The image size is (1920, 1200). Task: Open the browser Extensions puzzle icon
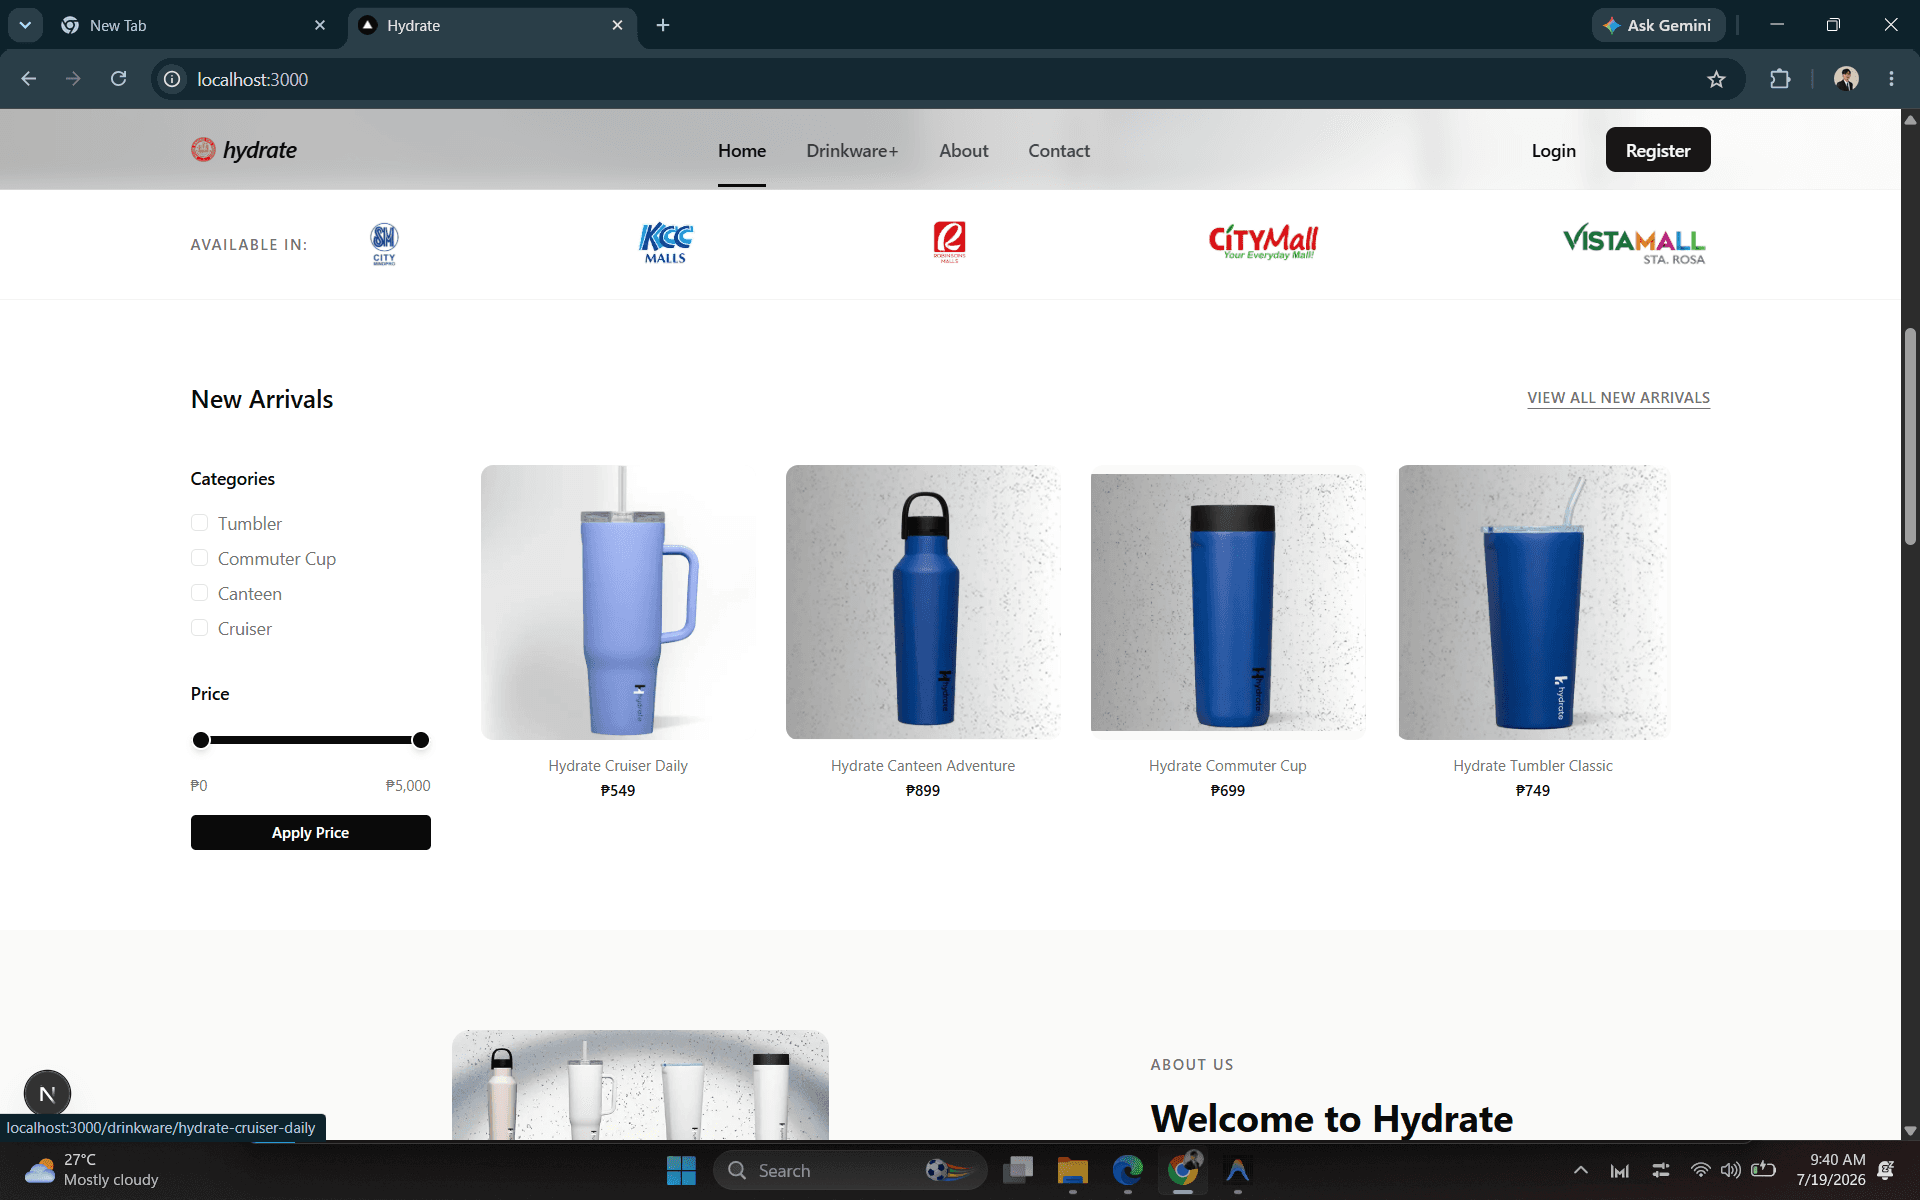[x=1780, y=79]
